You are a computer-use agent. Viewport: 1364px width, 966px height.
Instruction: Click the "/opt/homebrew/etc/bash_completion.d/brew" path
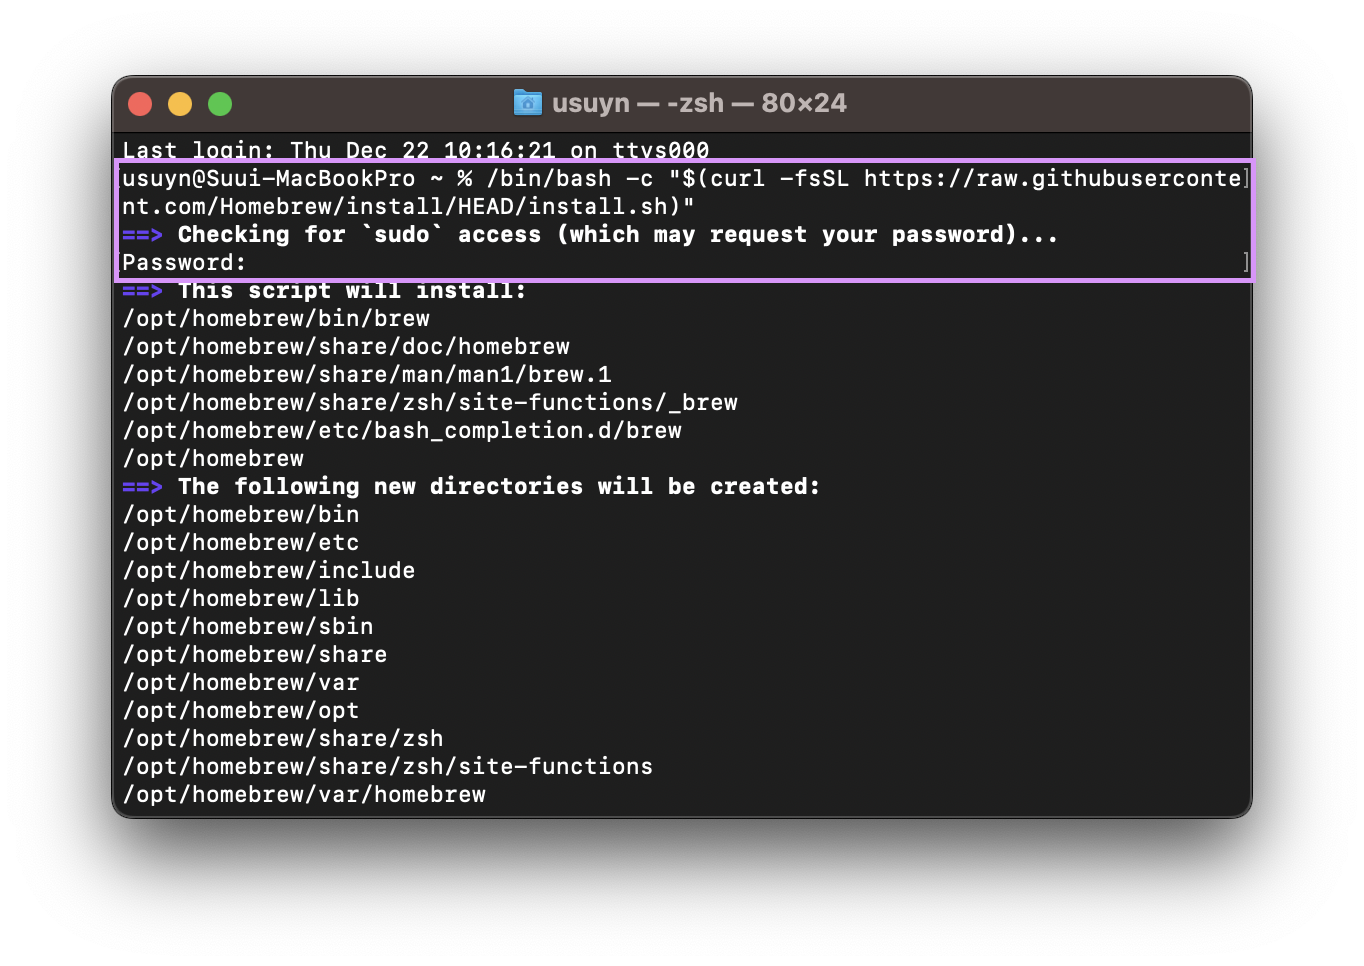[402, 431]
